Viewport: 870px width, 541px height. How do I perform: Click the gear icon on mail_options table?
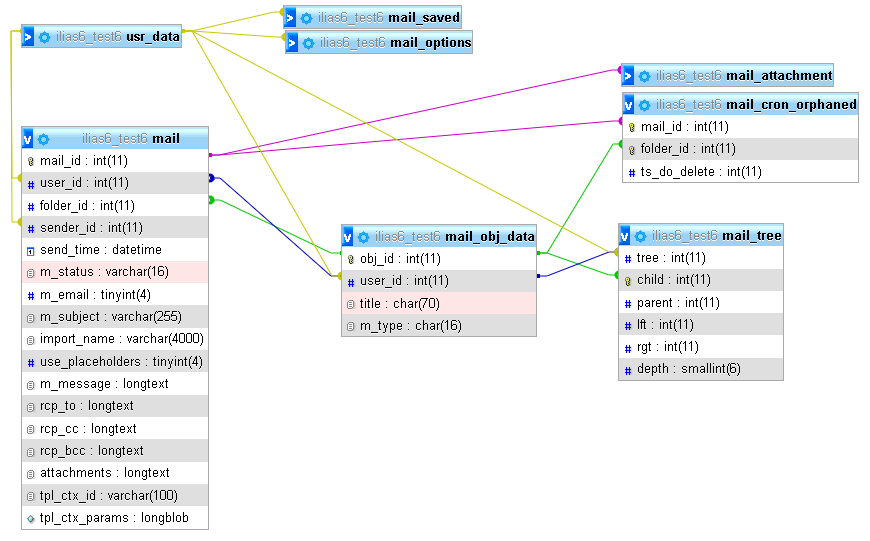click(x=308, y=43)
